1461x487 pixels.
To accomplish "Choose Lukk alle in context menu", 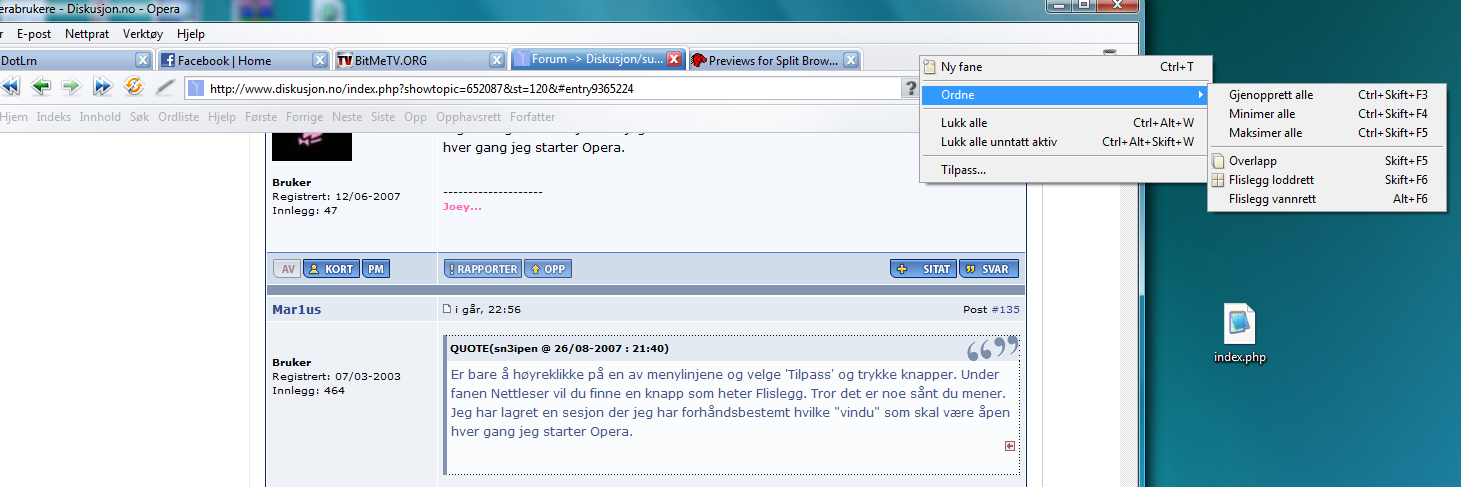I will pyautogui.click(x=1064, y=123).
